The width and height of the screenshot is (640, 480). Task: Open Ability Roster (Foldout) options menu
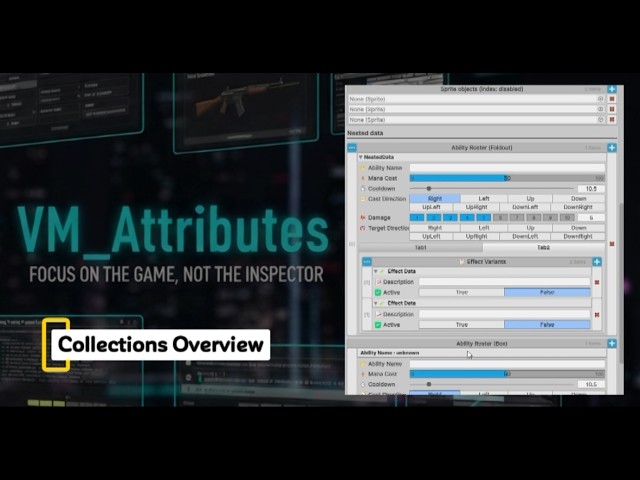(352, 147)
